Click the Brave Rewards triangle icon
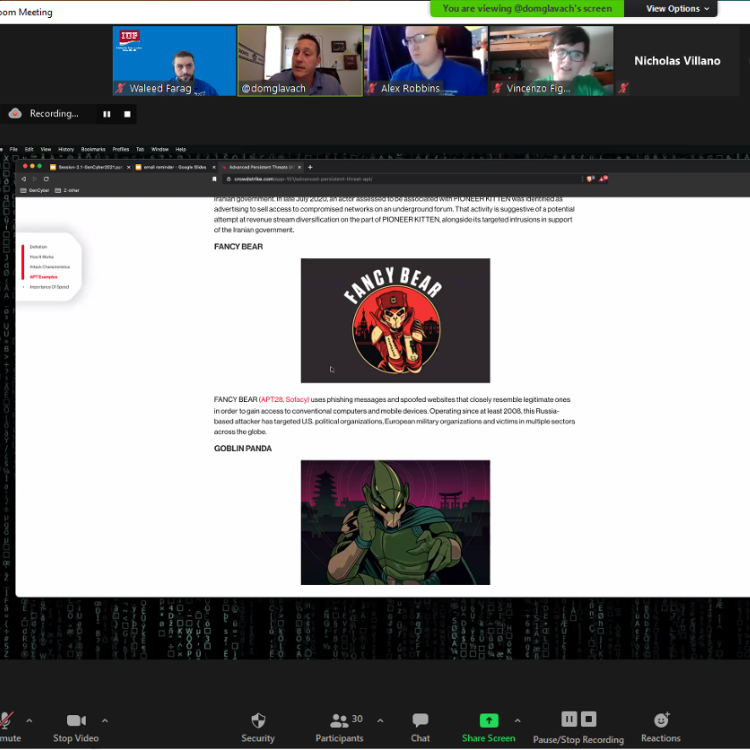This screenshot has height=750, width=750. pyautogui.click(x=603, y=179)
